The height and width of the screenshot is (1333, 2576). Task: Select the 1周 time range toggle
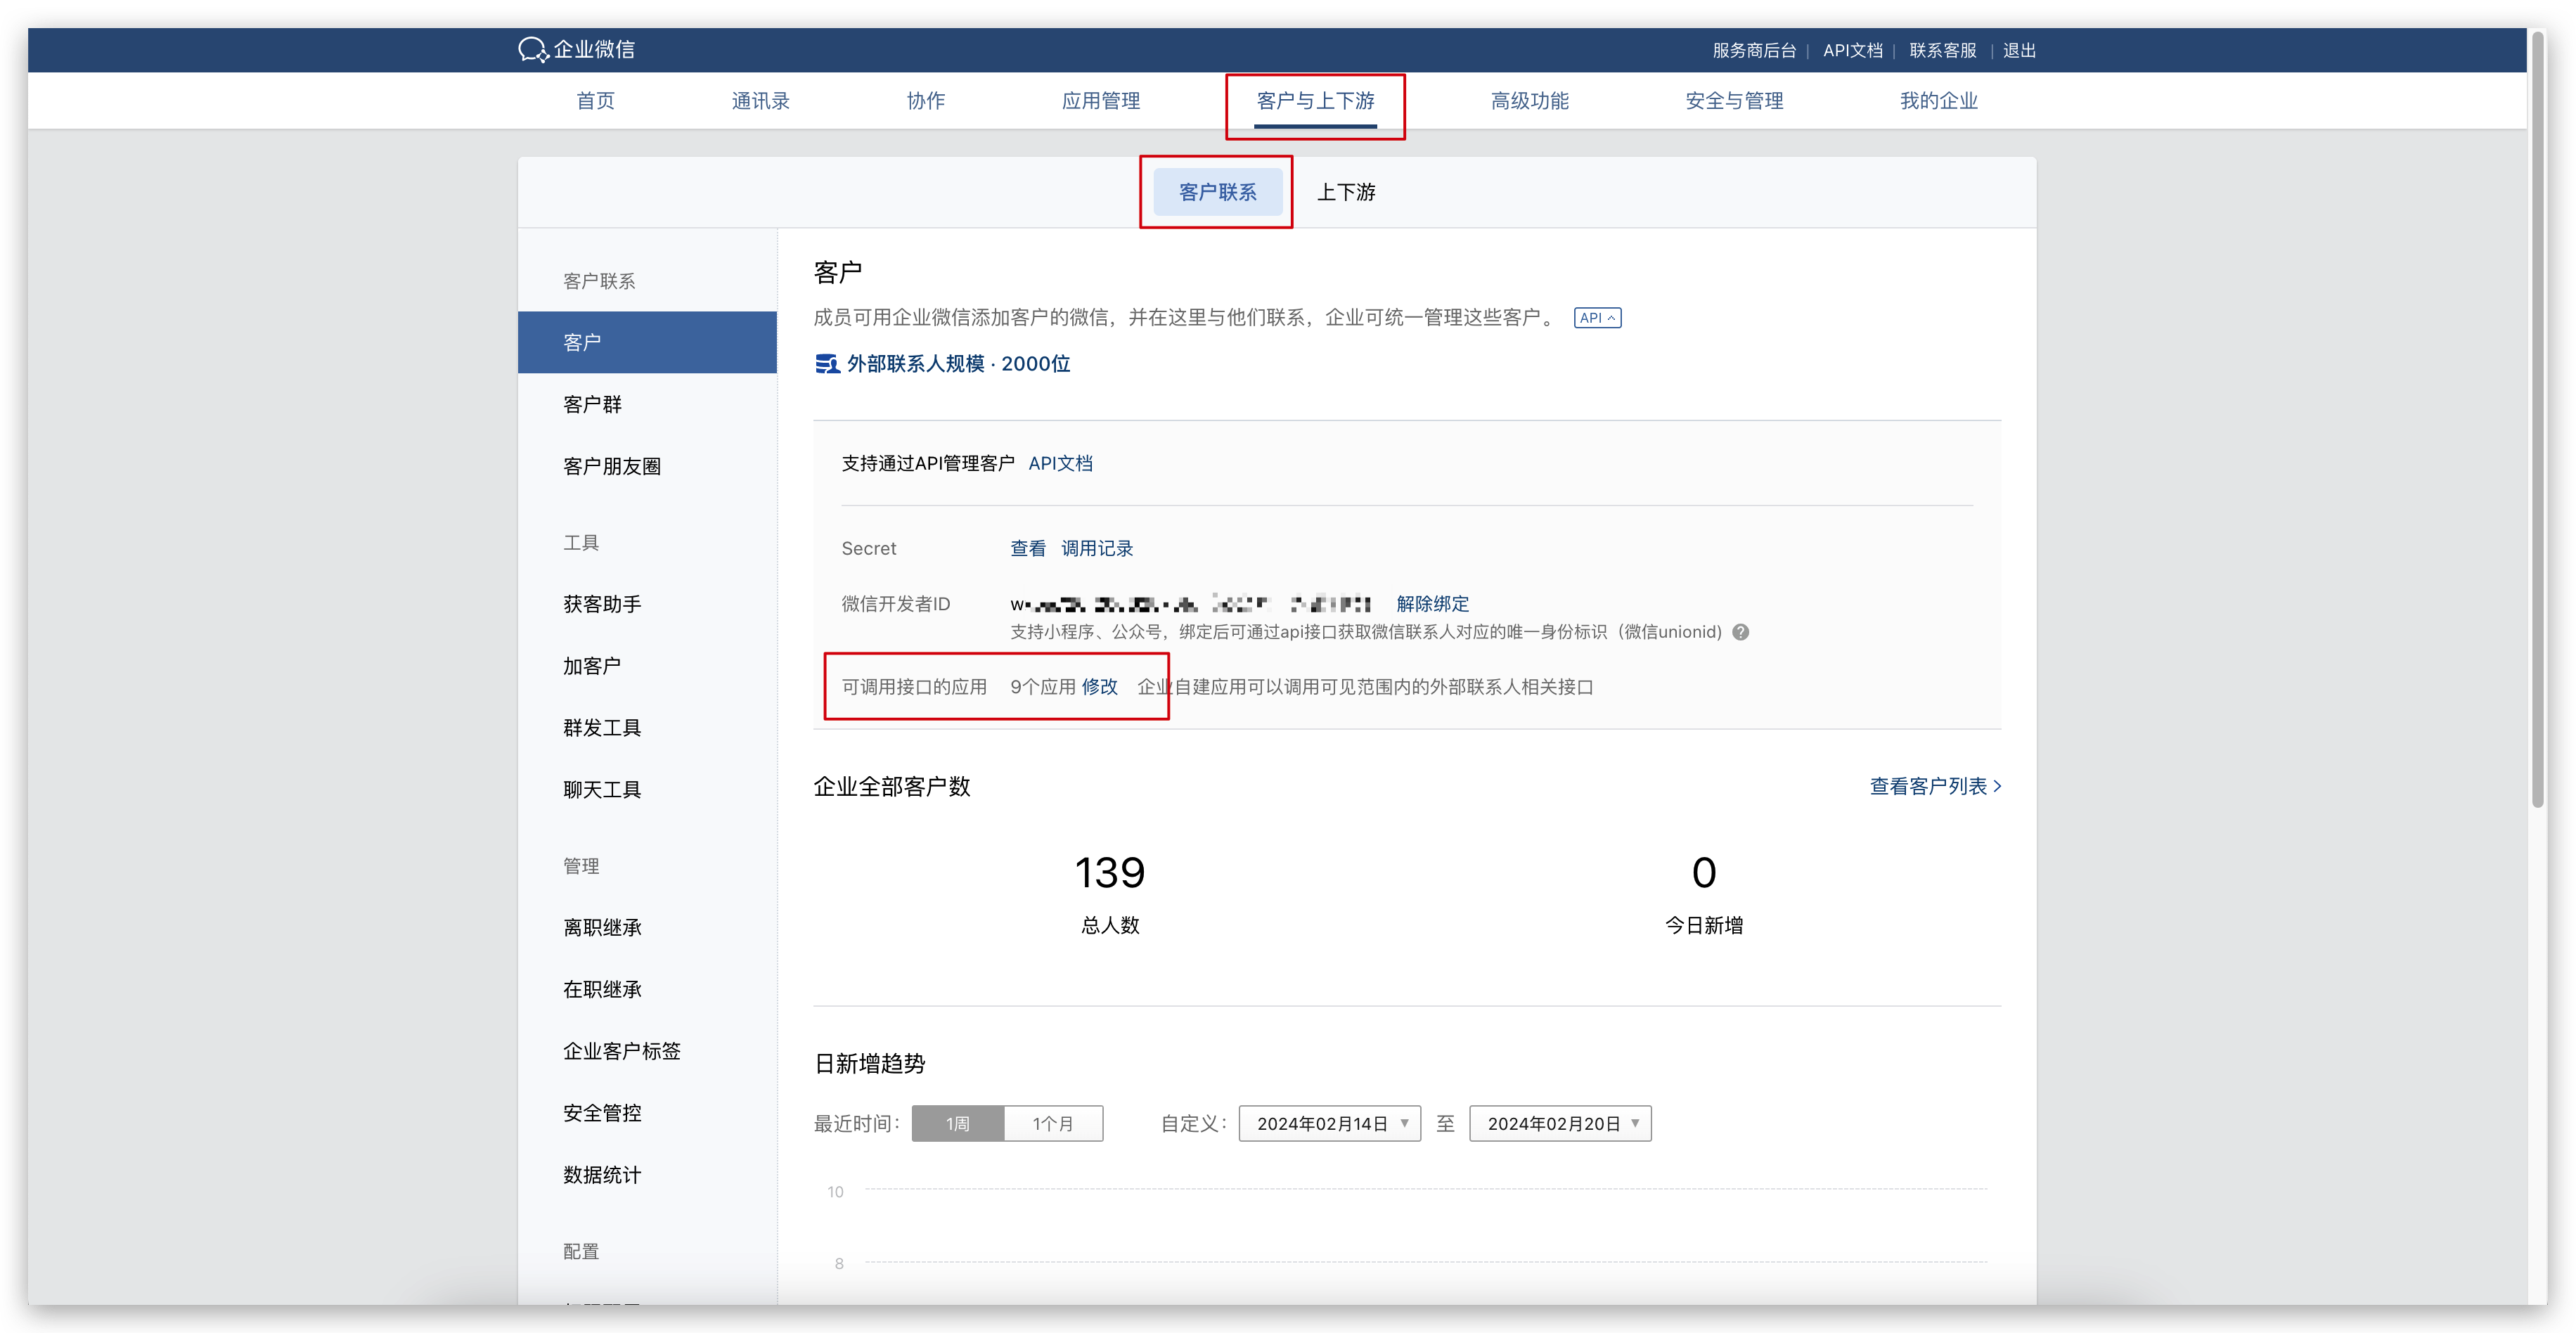point(957,1123)
